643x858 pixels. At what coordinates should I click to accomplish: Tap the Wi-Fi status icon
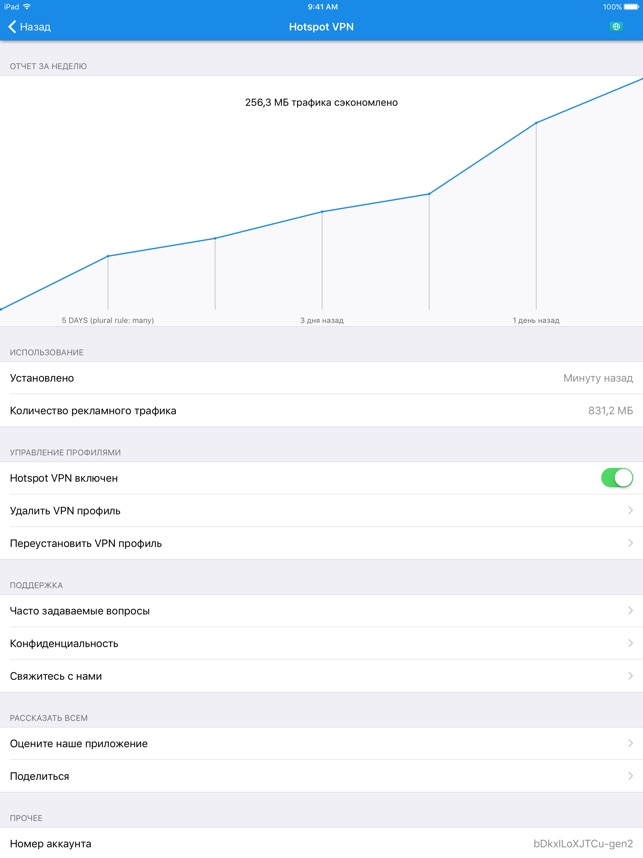[27, 7]
